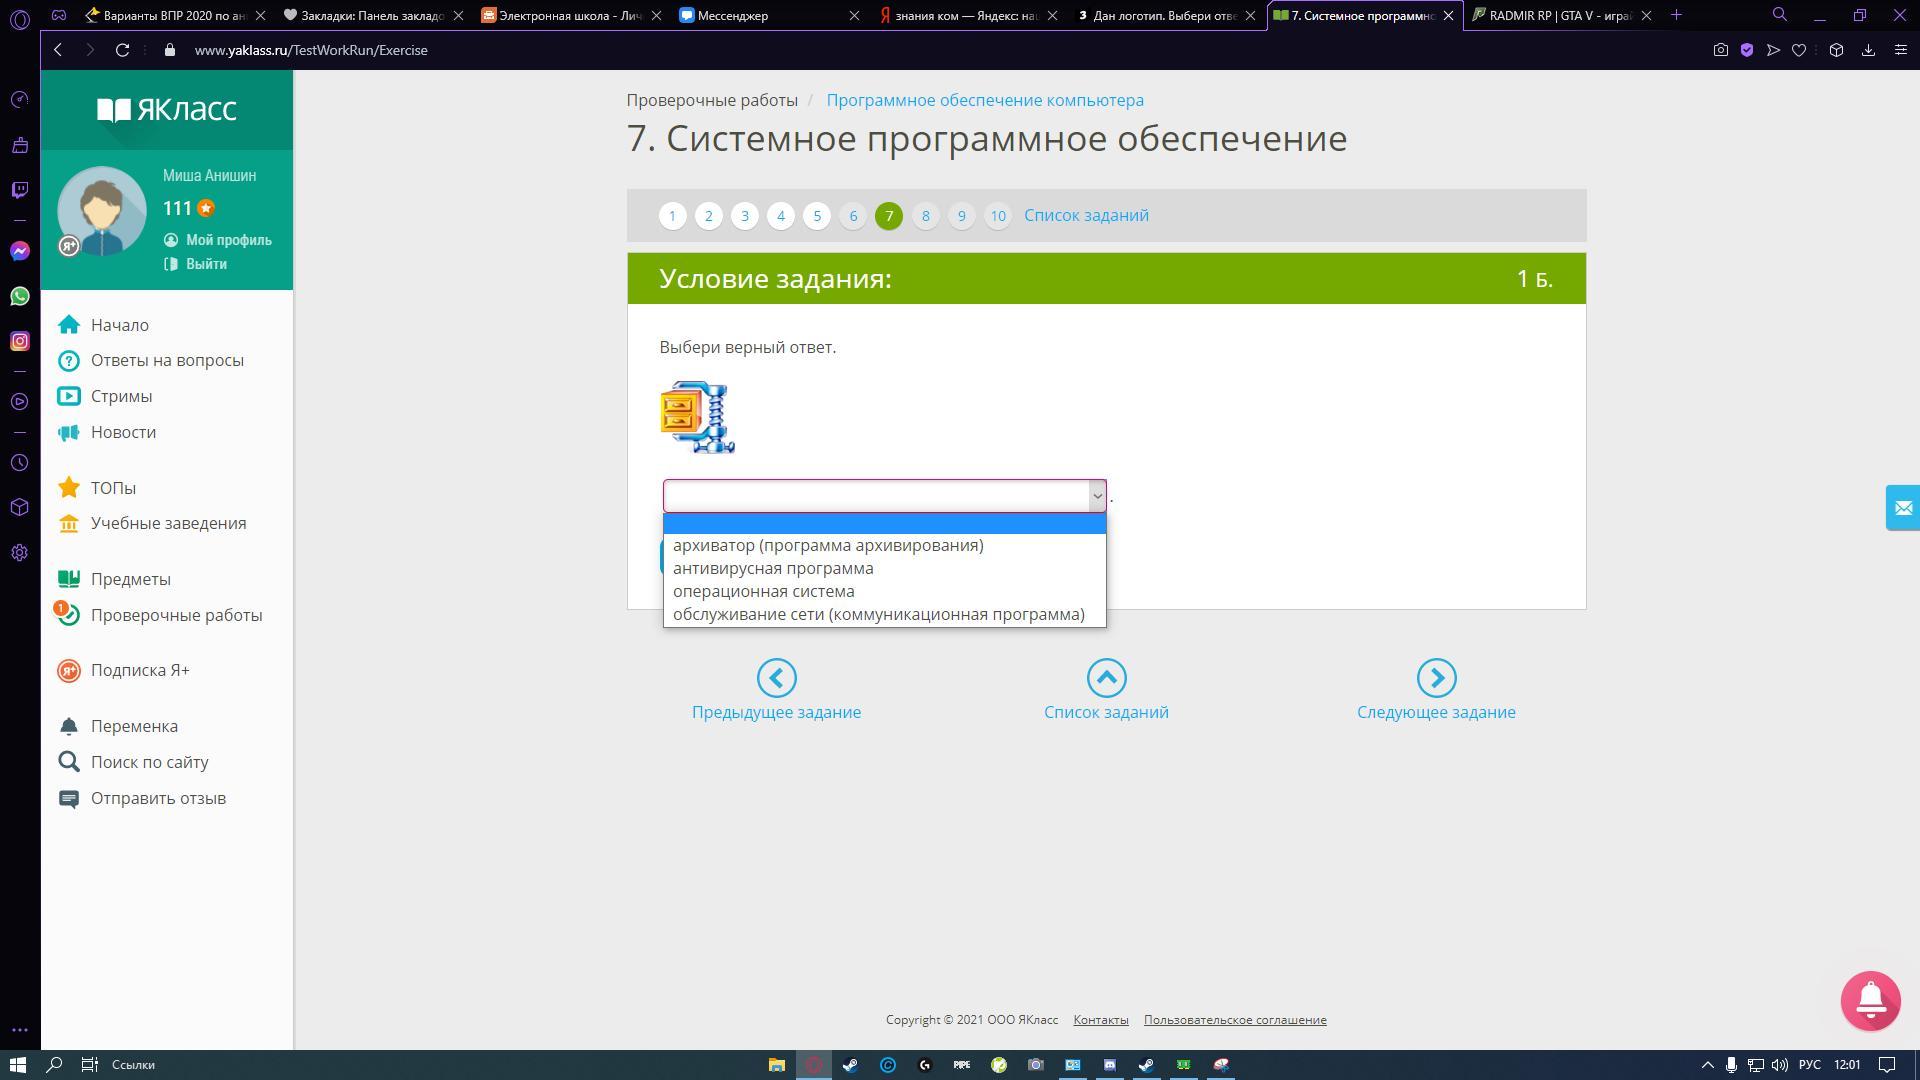Viewport: 1920px width, 1080px height.
Task: Click the Previous task arrow icon
Action: (x=776, y=678)
